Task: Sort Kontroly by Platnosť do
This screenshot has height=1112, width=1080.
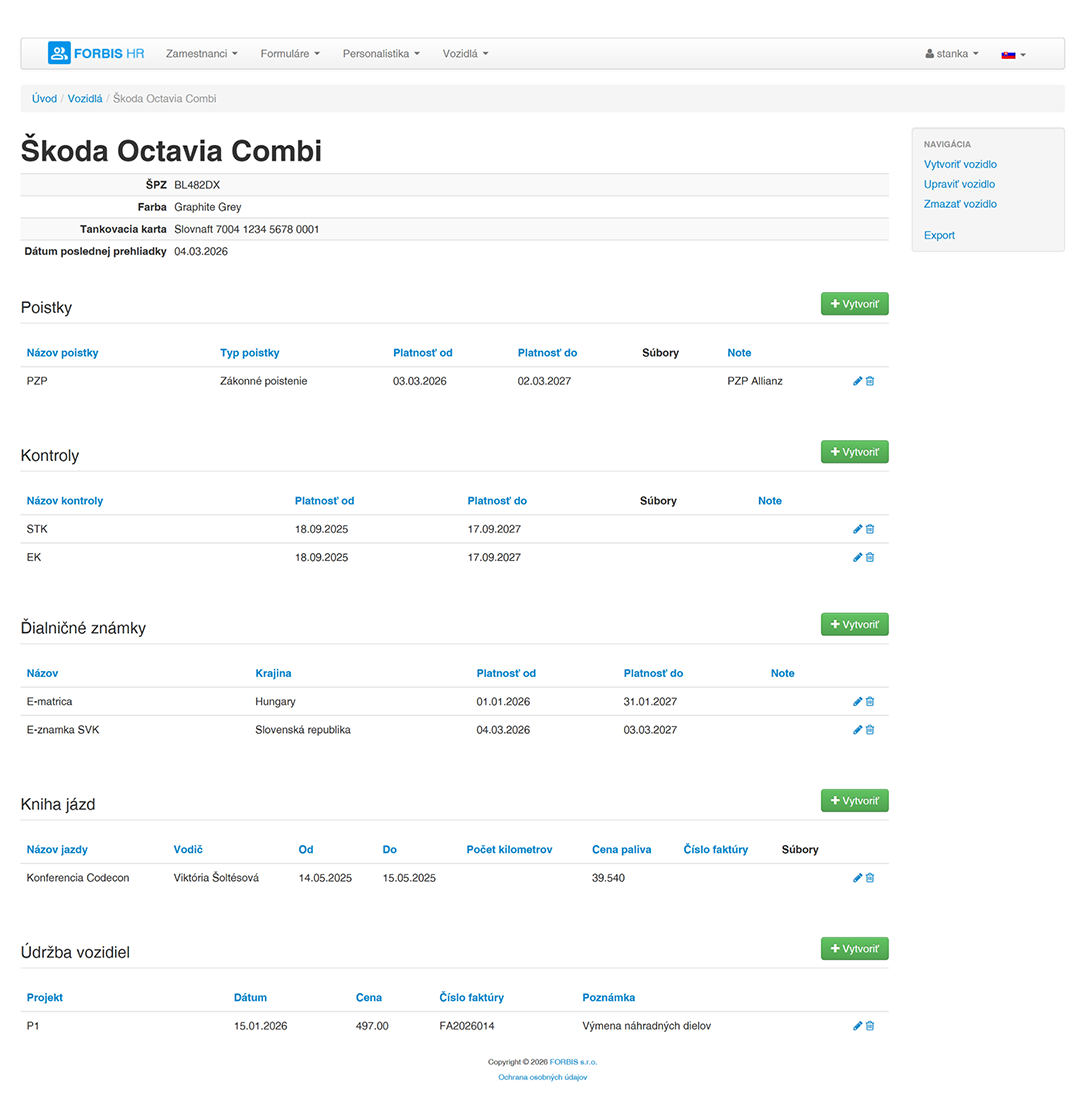Action: point(497,501)
